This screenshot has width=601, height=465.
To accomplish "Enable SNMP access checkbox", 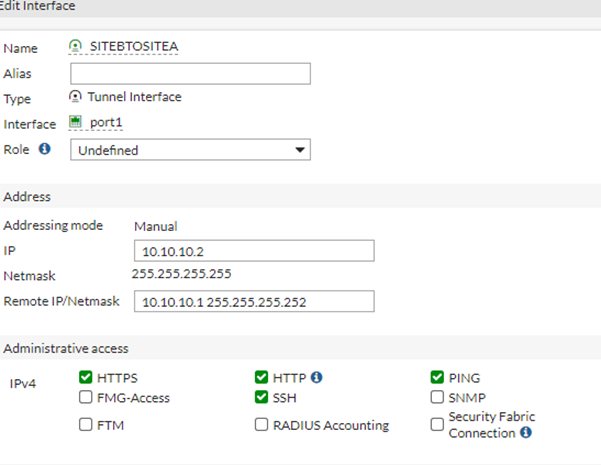I will click(x=437, y=398).
